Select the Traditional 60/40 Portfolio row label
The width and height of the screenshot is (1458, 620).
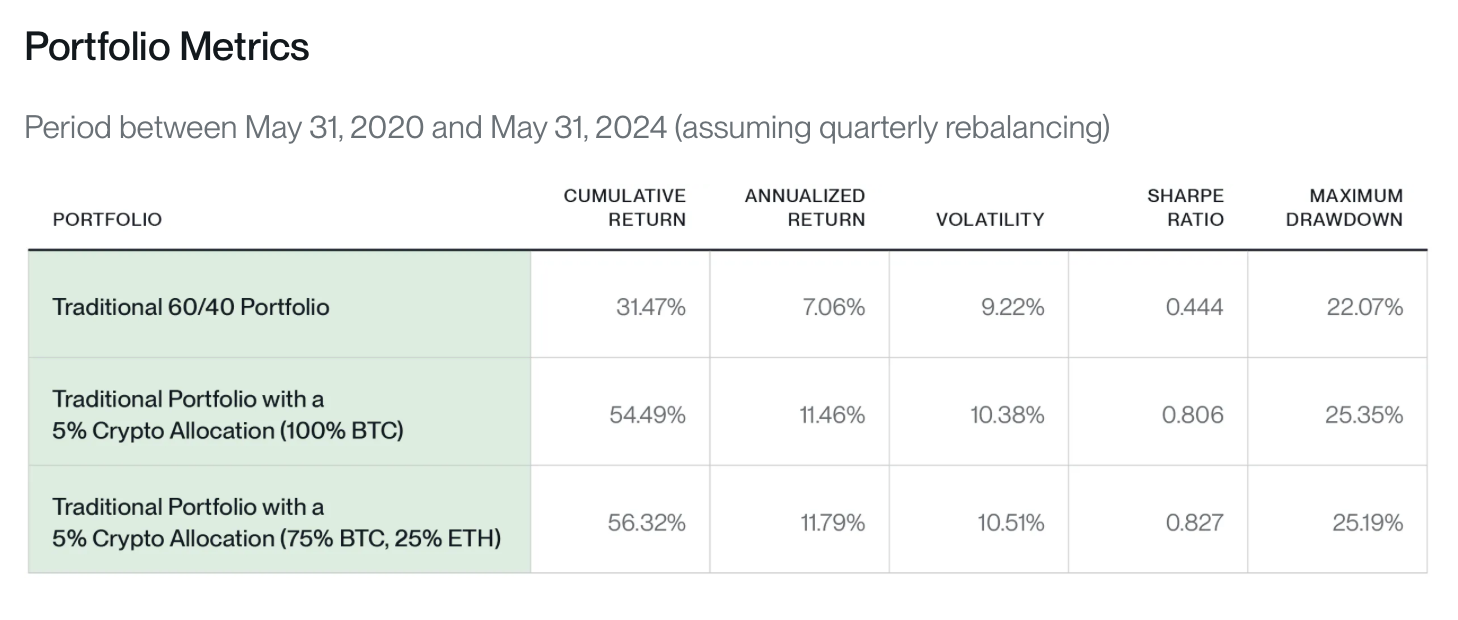coord(191,307)
